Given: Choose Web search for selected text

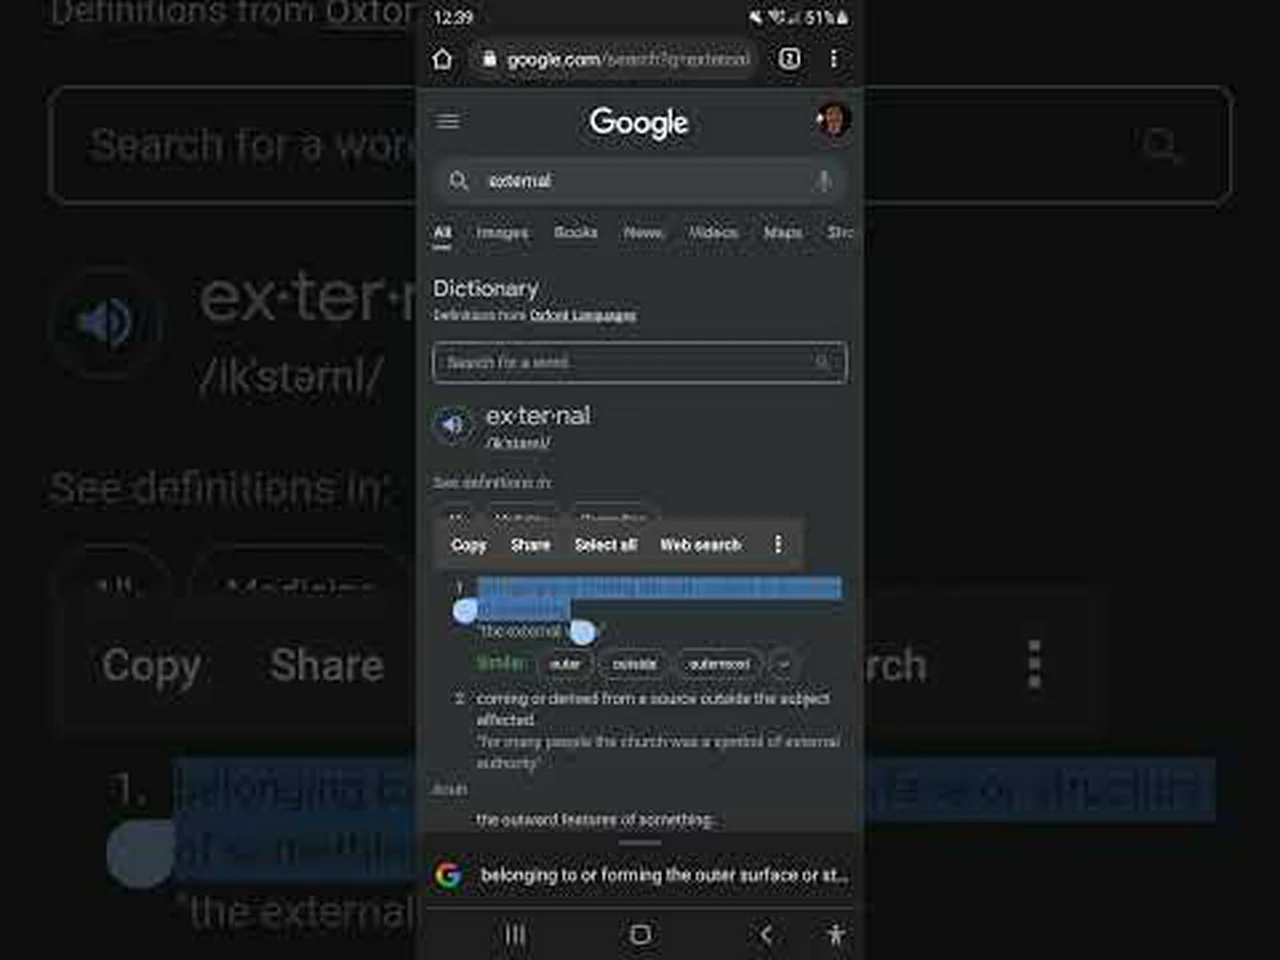Looking at the screenshot, I should pyautogui.click(x=700, y=545).
